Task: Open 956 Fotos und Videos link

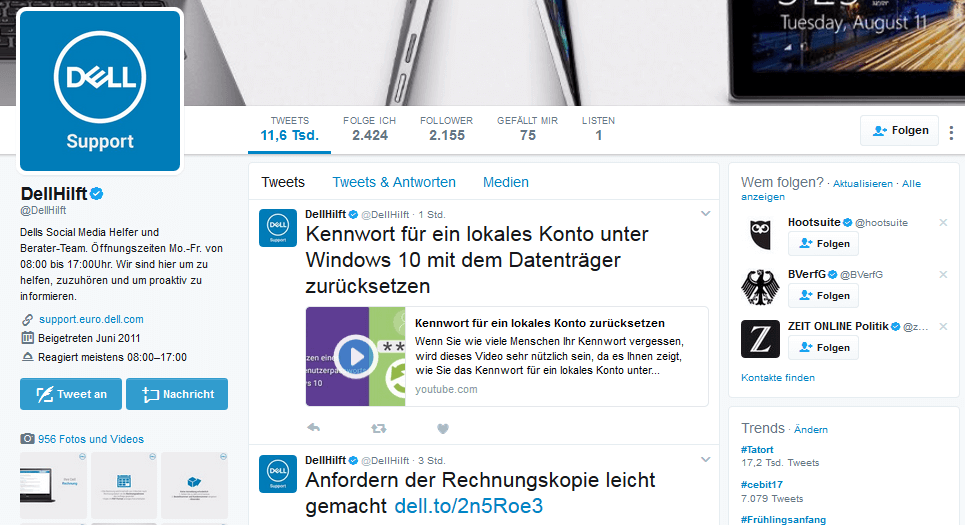Action: pyautogui.click(x=91, y=439)
